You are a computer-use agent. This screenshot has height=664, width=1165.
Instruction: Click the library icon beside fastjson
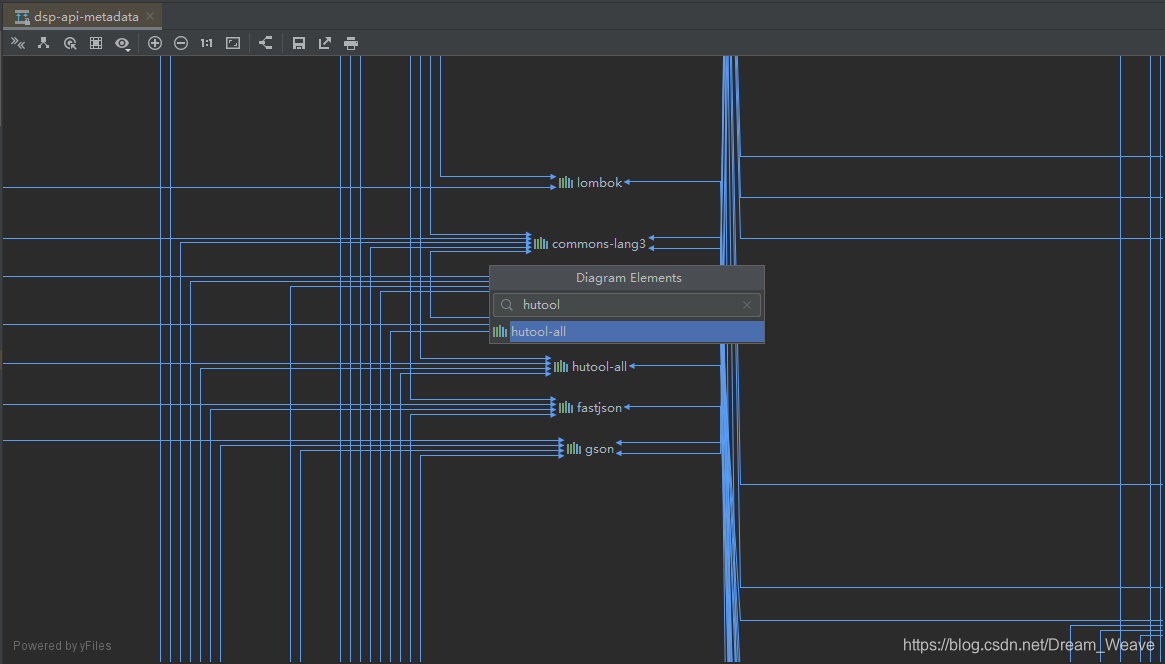tap(566, 407)
